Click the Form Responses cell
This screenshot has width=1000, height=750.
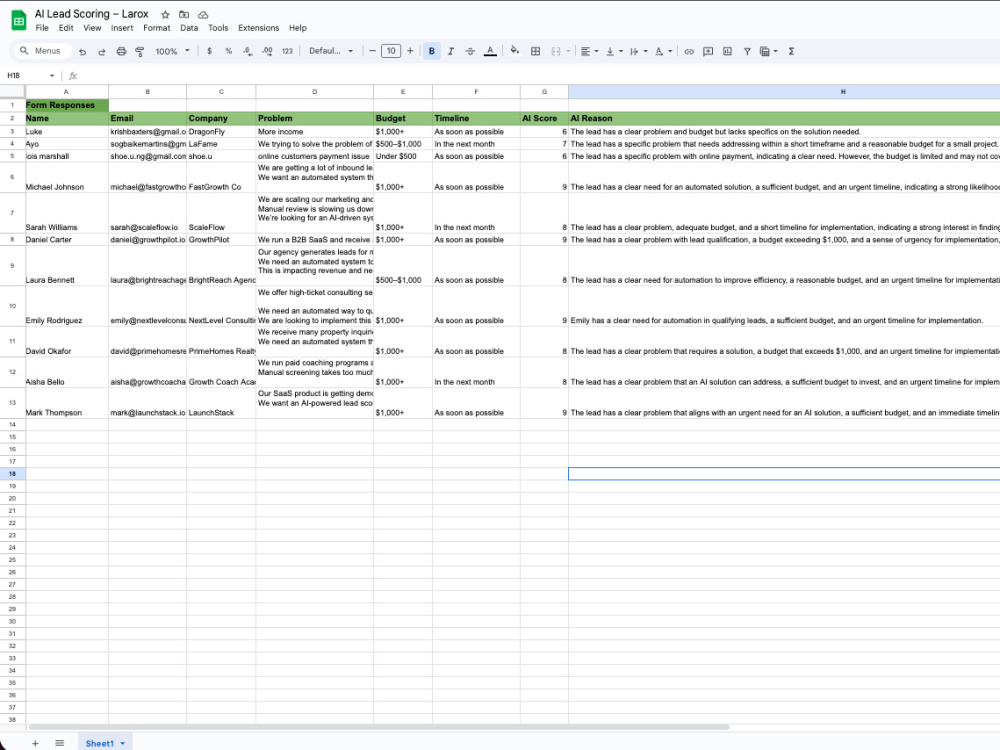(66, 105)
